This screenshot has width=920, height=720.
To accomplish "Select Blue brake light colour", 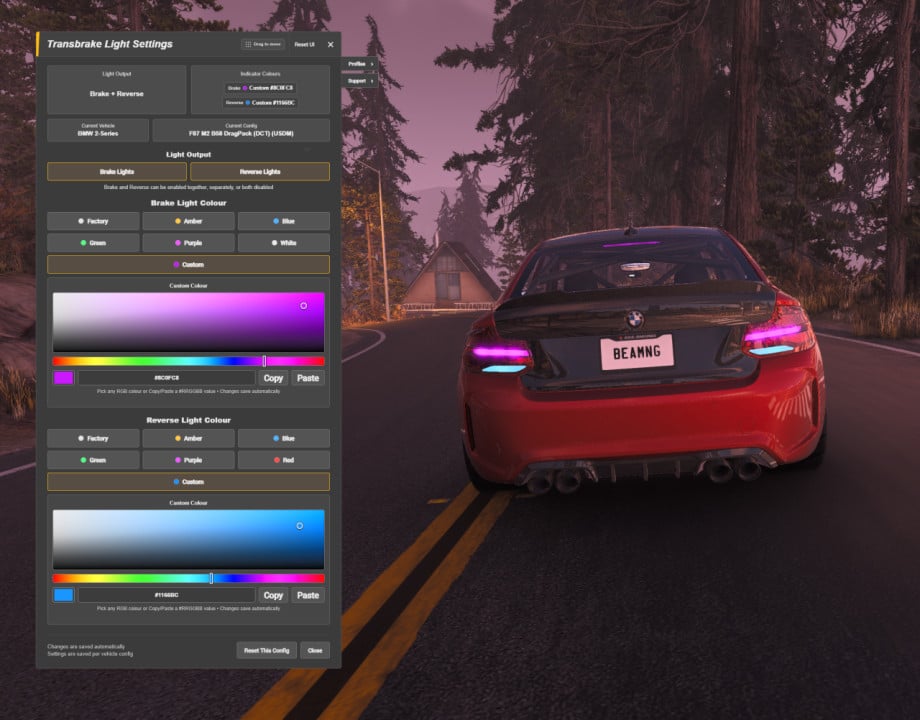I will pos(284,221).
